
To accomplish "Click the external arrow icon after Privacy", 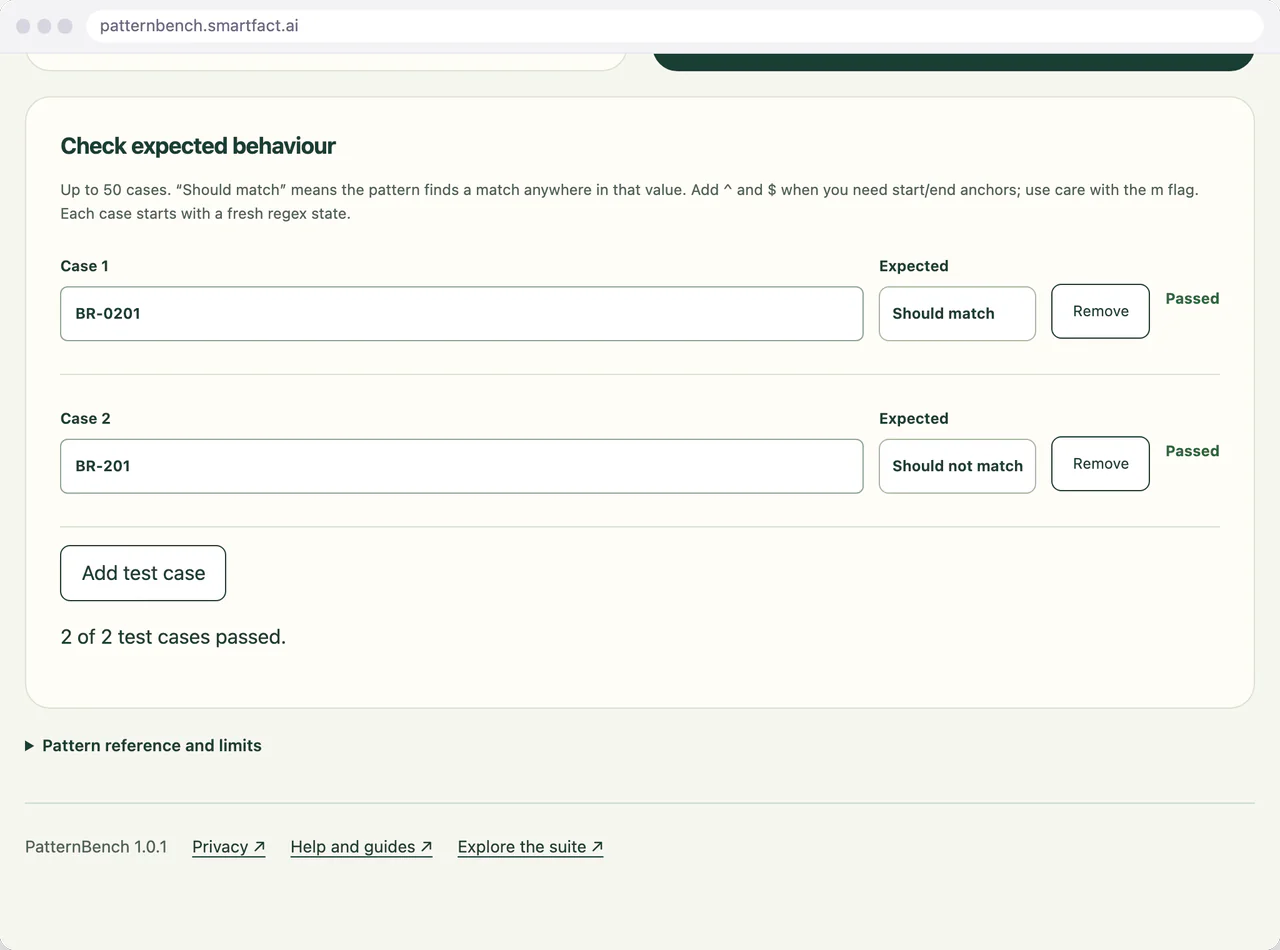I will point(259,847).
